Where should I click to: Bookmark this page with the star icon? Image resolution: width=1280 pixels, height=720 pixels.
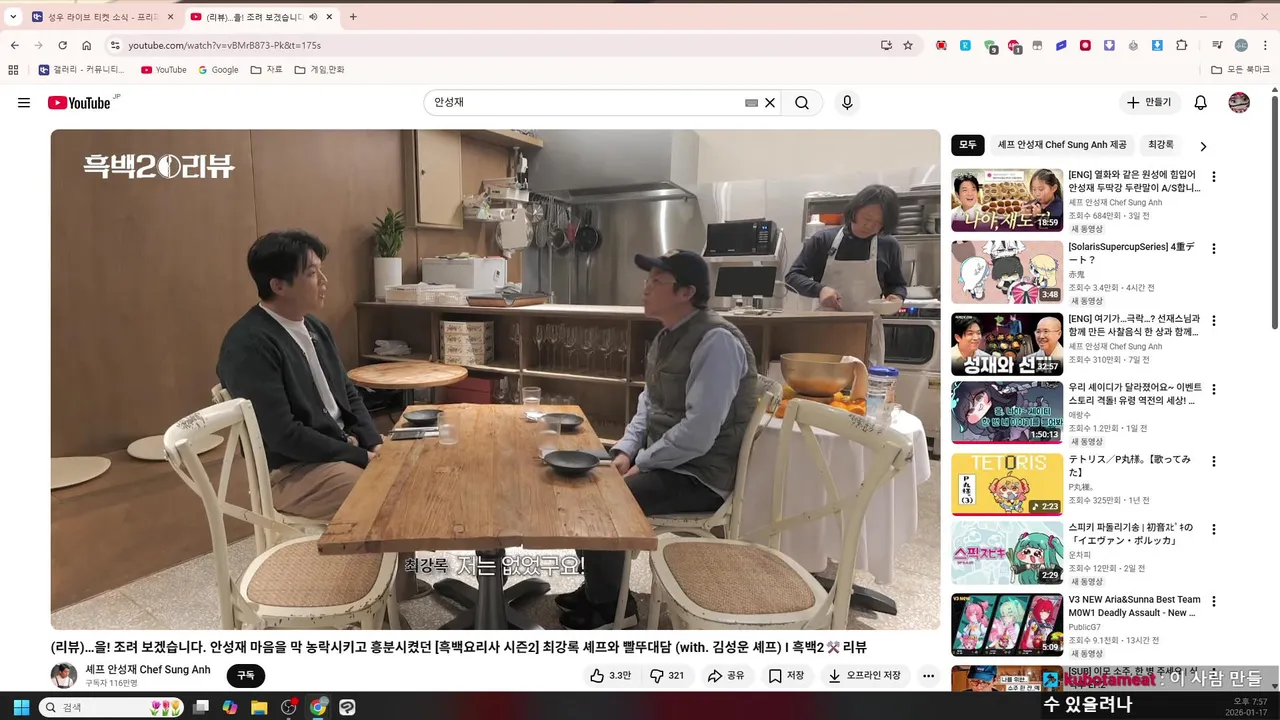(x=908, y=45)
